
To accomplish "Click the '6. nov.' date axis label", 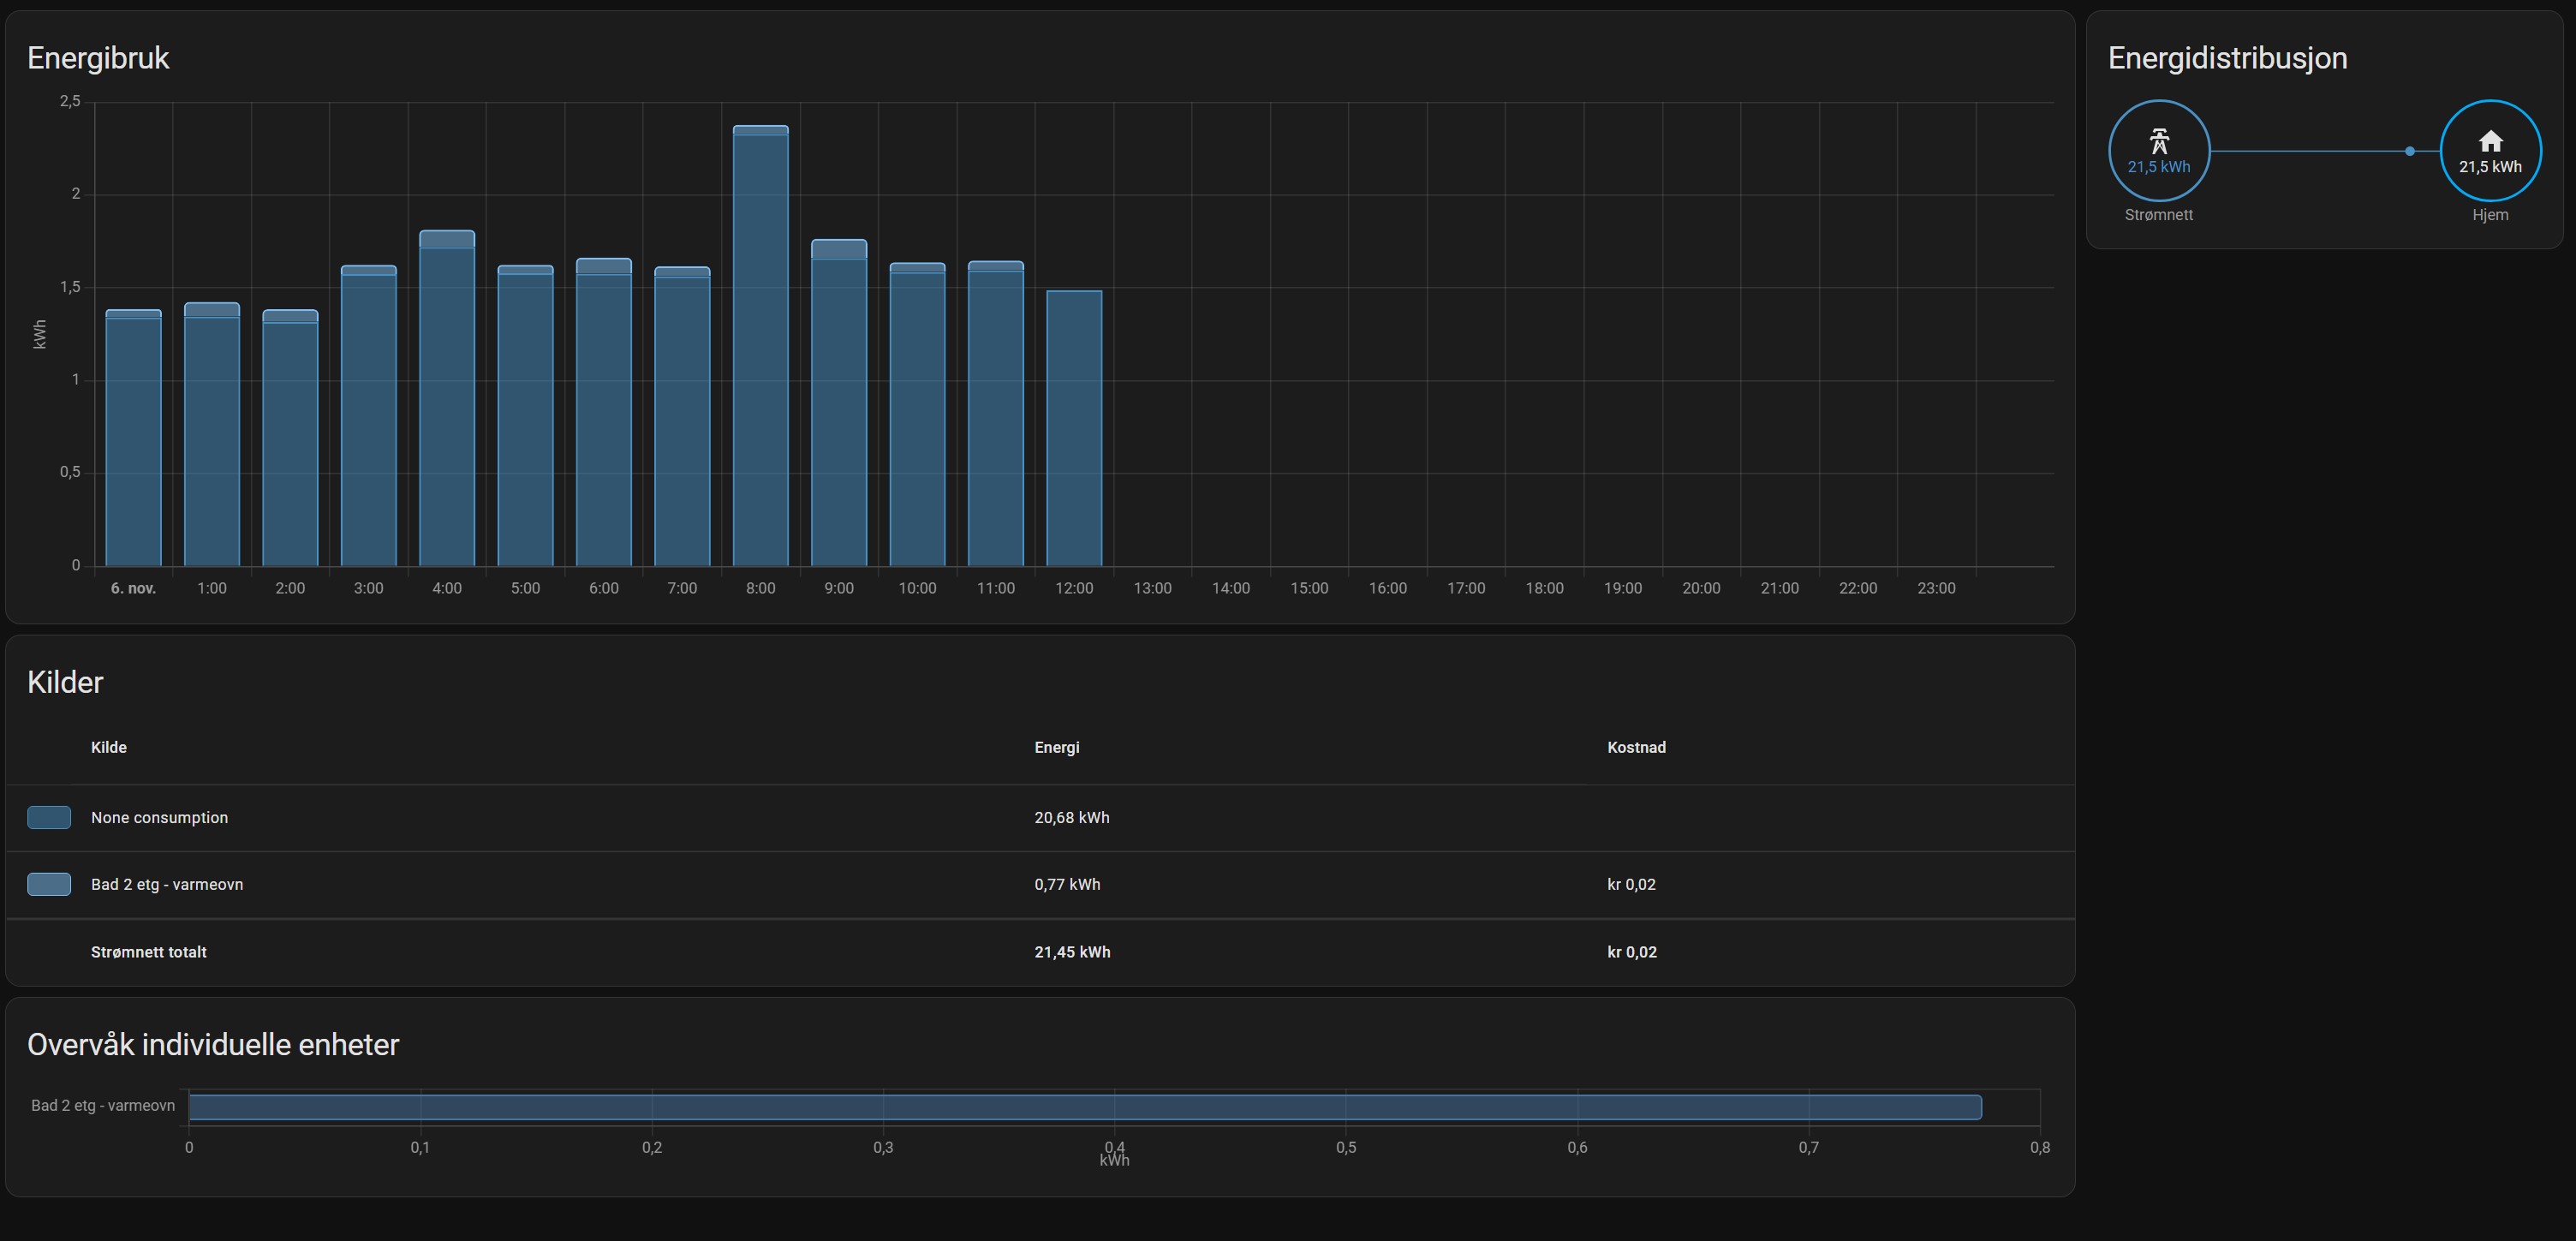I will [x=133, y=588].
